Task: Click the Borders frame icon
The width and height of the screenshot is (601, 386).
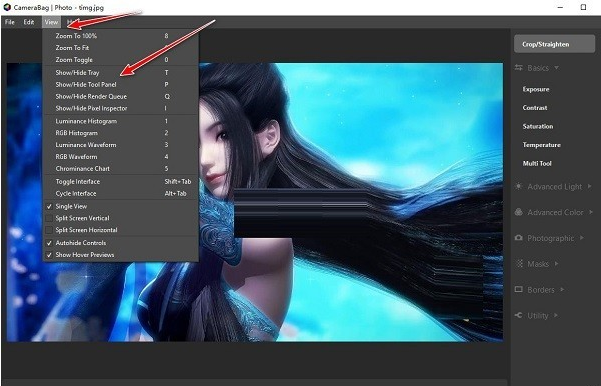Action: pyautogui.click(x=519, y=289)
